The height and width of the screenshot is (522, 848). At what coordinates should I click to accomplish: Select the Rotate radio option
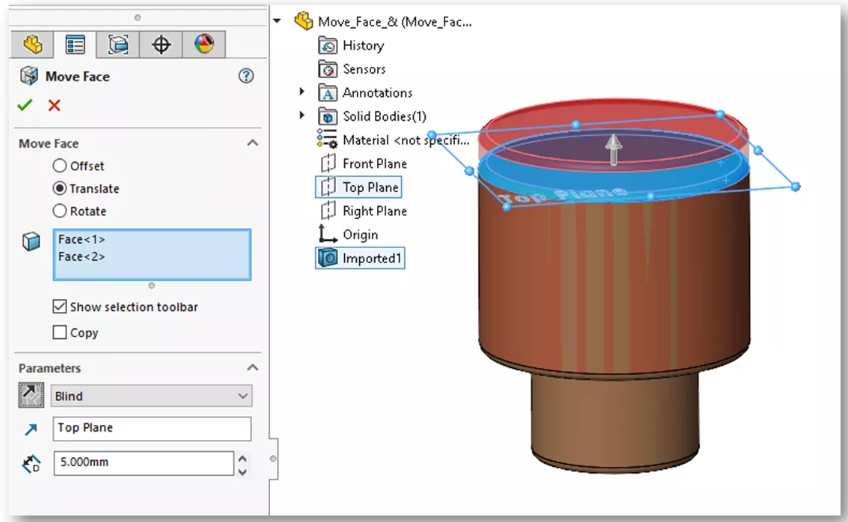(x=59, y=211)
